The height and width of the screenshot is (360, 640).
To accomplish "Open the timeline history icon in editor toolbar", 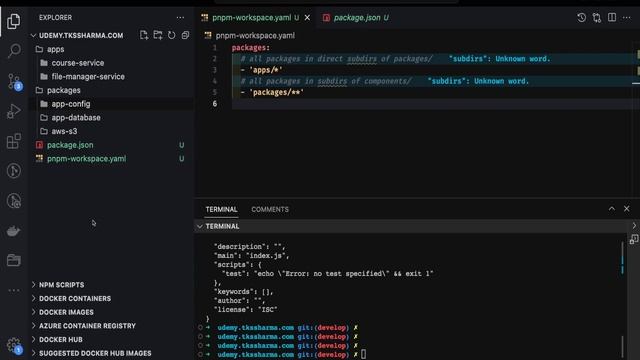I will [x=581, y=18].
